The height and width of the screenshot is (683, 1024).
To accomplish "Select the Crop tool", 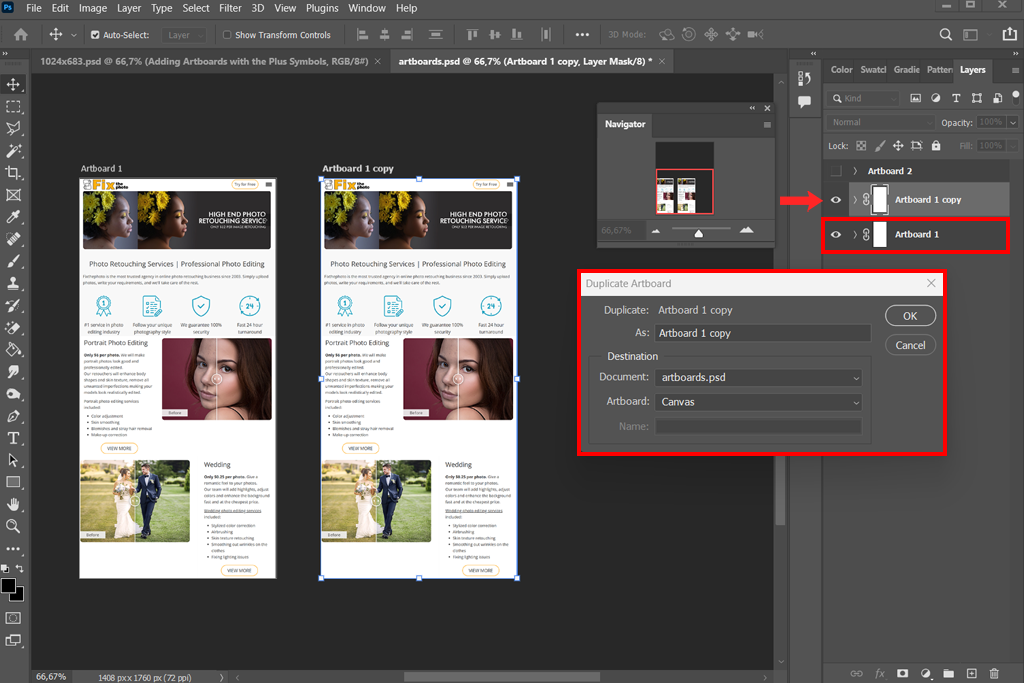I will click(13, 173).
